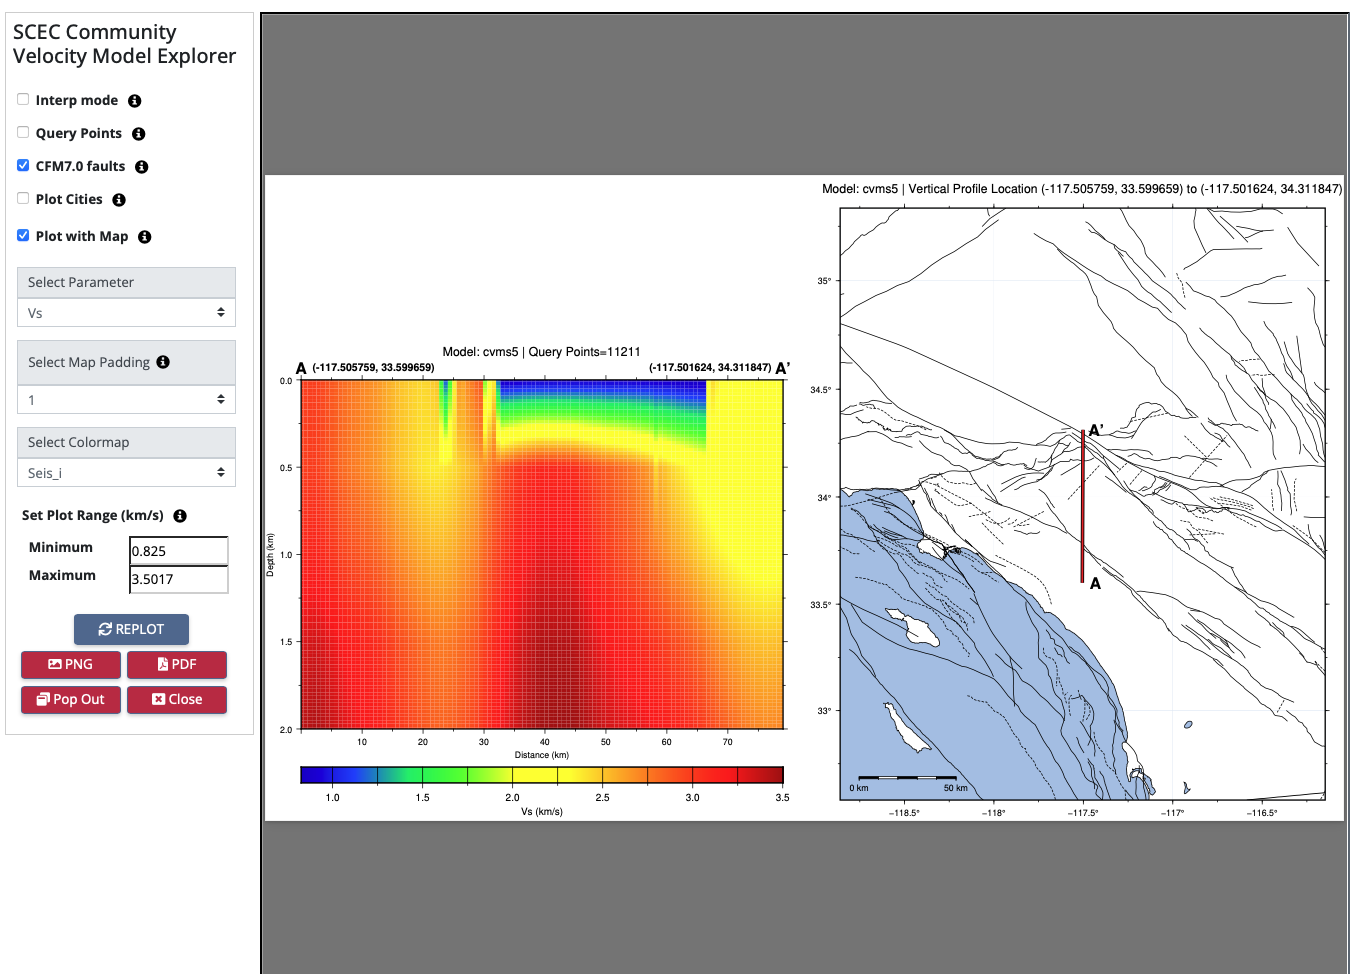Toggle the Plot Cities checkbox
1360x974 pixels.
coord(23,198)
